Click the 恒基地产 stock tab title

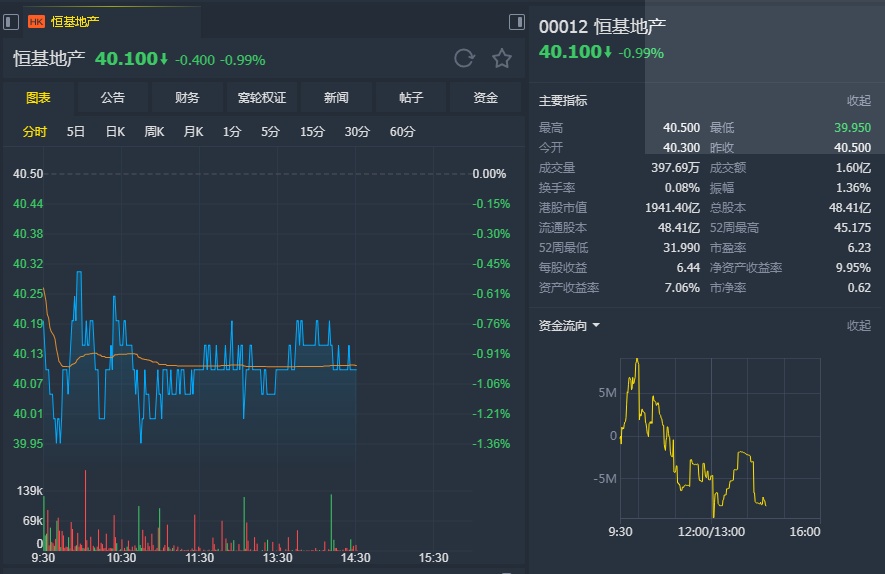point(75,21)
